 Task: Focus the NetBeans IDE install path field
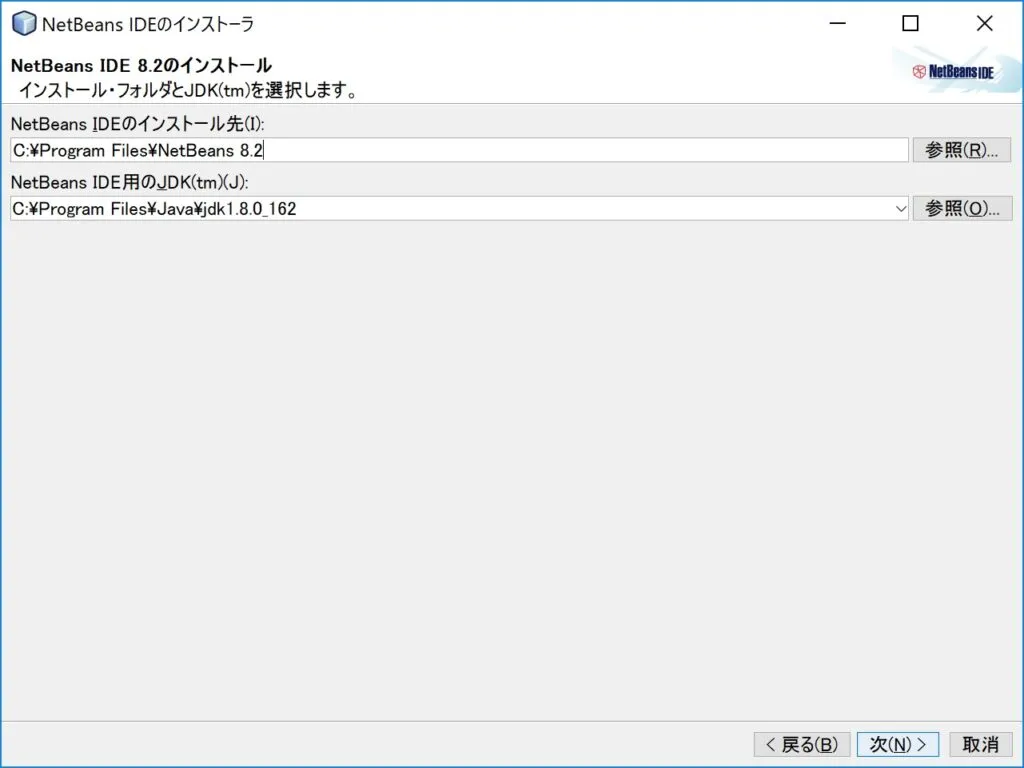pyautogui.click(x=459, y=150)
